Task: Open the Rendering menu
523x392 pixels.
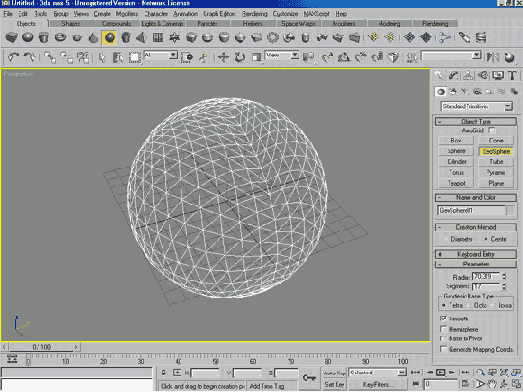Action: tap(254, 14)
